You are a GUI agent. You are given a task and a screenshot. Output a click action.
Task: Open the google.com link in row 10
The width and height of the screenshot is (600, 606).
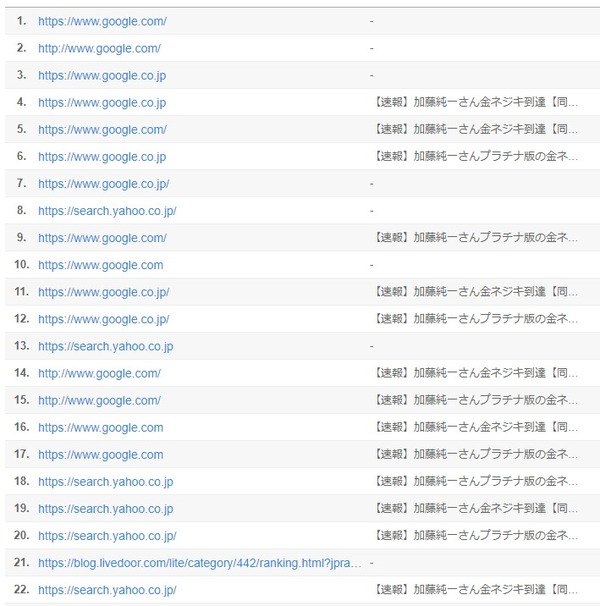point(101,265)
